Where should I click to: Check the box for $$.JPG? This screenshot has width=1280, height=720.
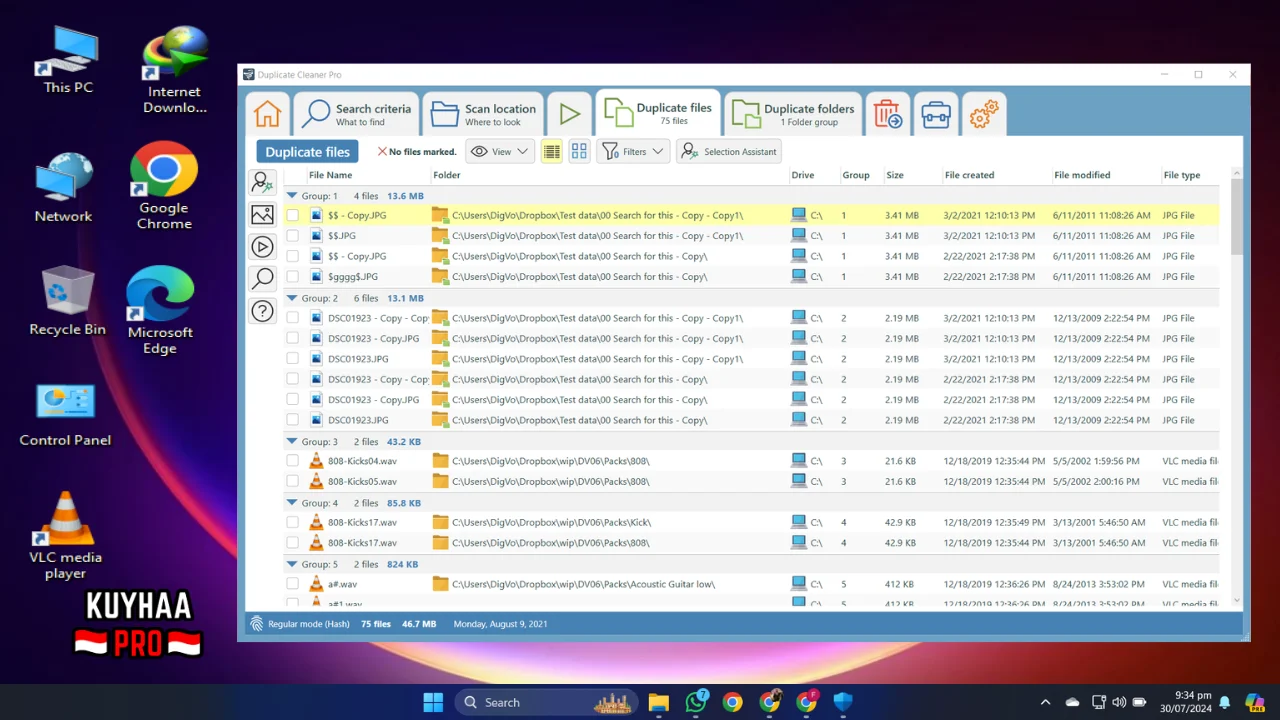(292, 236)
